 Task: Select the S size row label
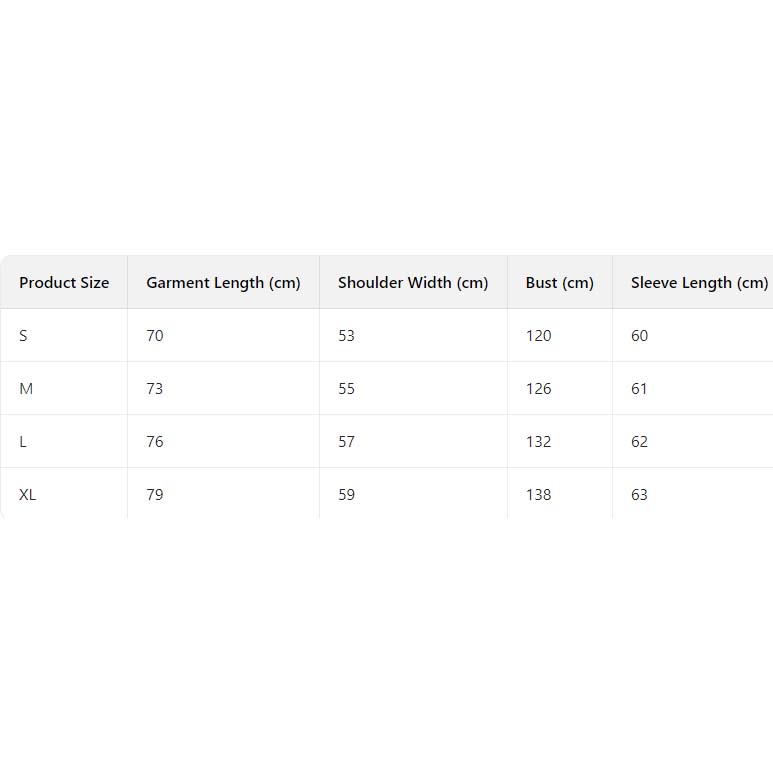point(23,336)
